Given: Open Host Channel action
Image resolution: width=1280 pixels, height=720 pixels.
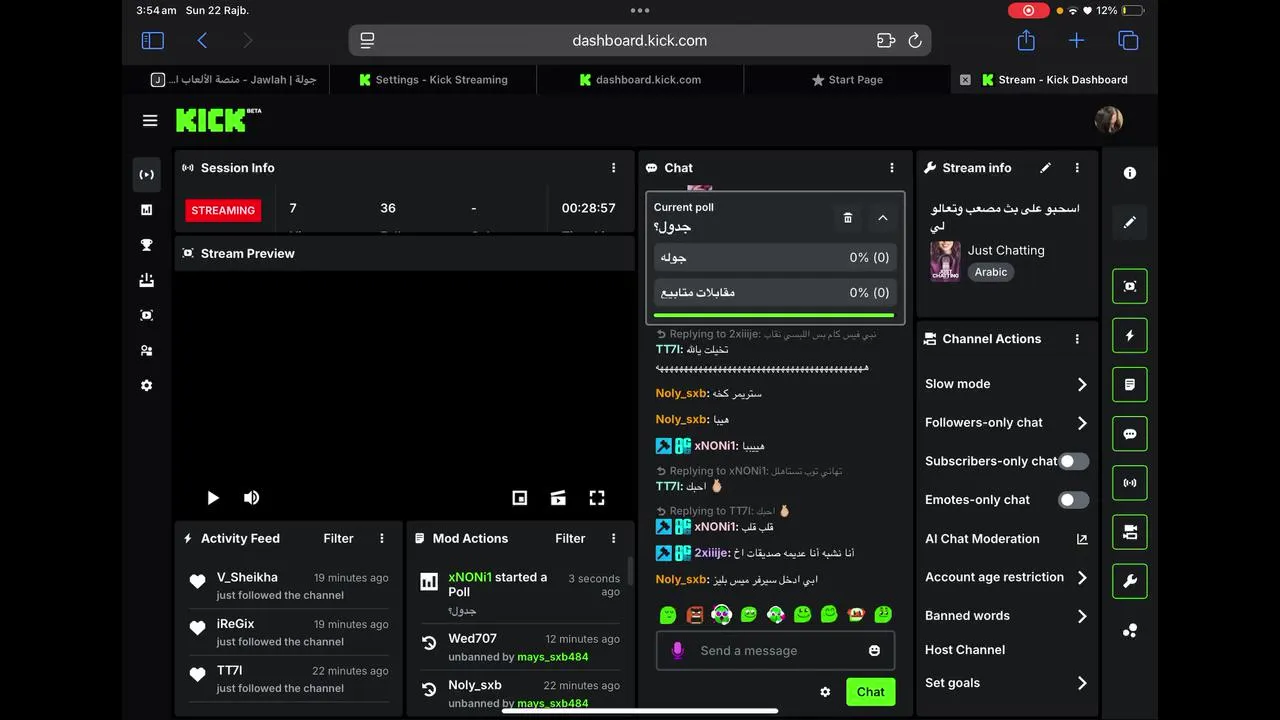Looking at the screenshot, I should [x=965, y=650].
